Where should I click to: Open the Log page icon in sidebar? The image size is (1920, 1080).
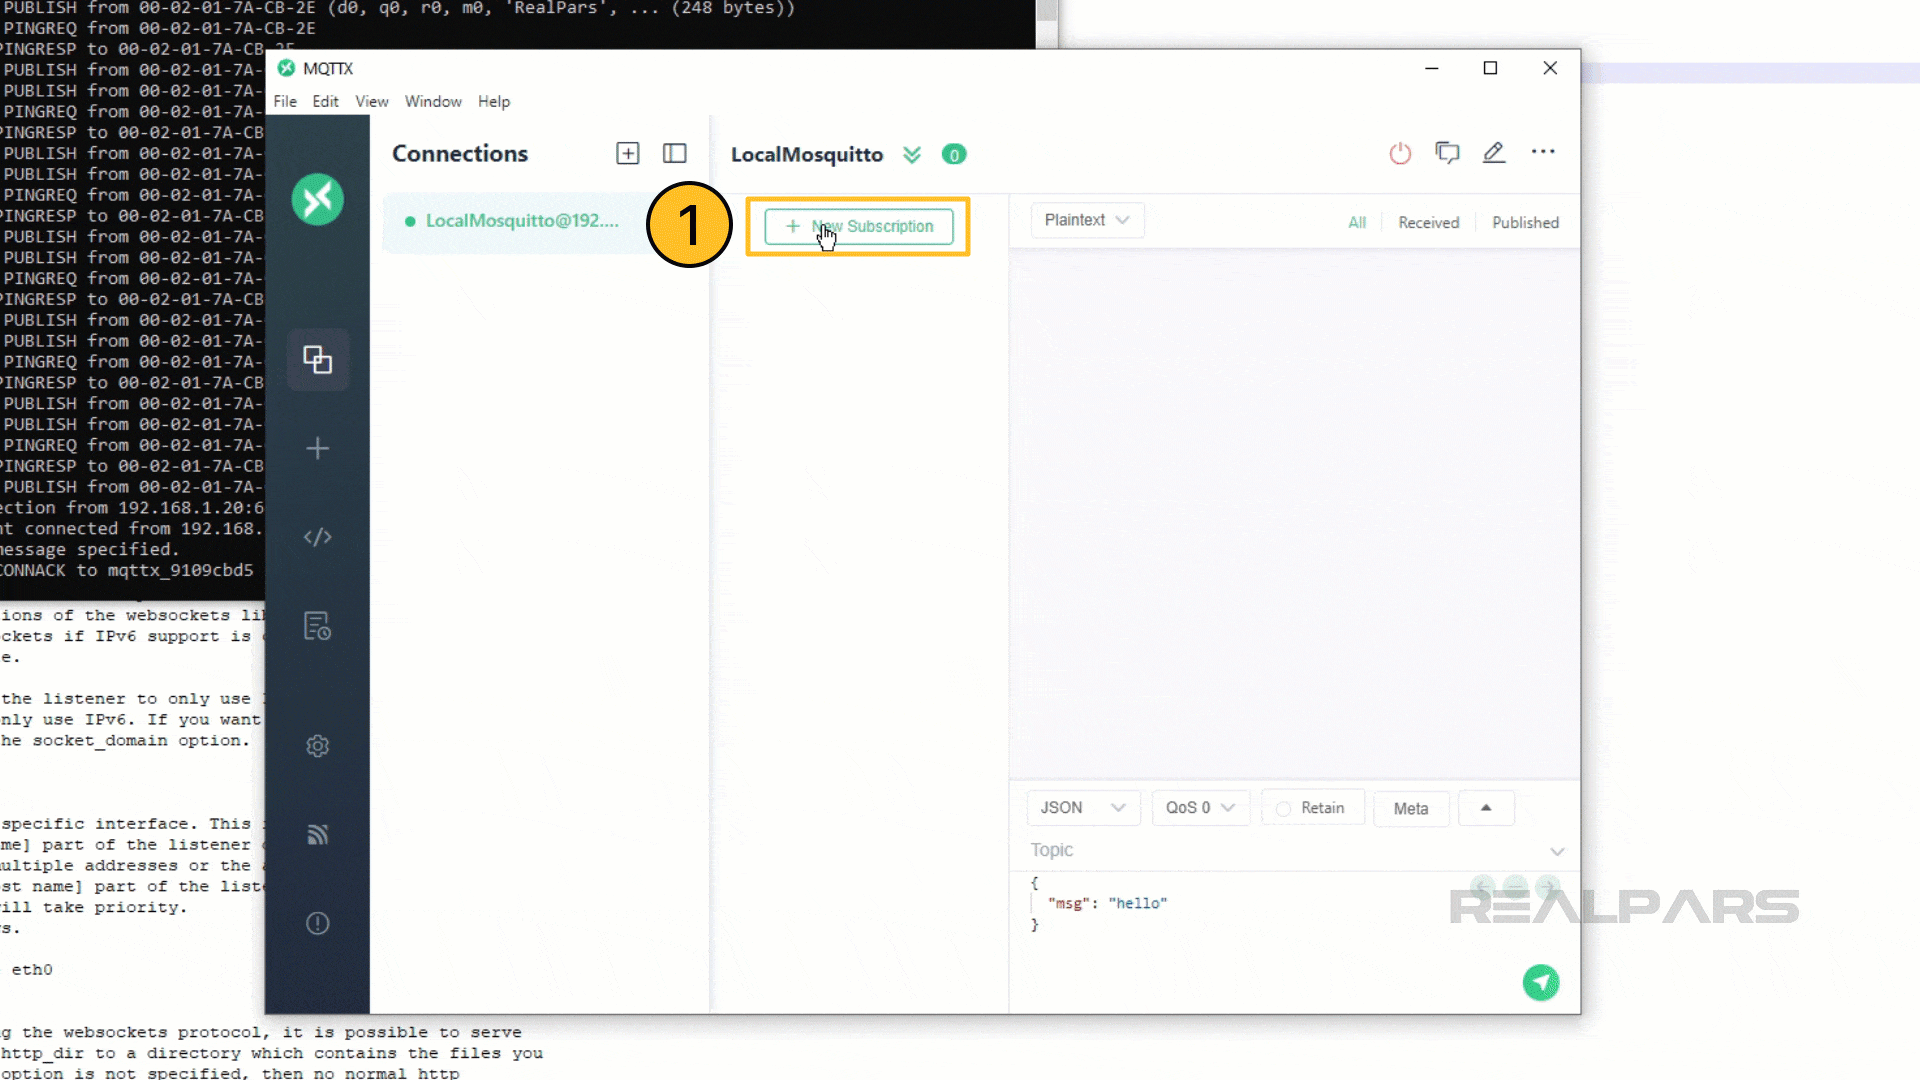(x=318, y=626)
